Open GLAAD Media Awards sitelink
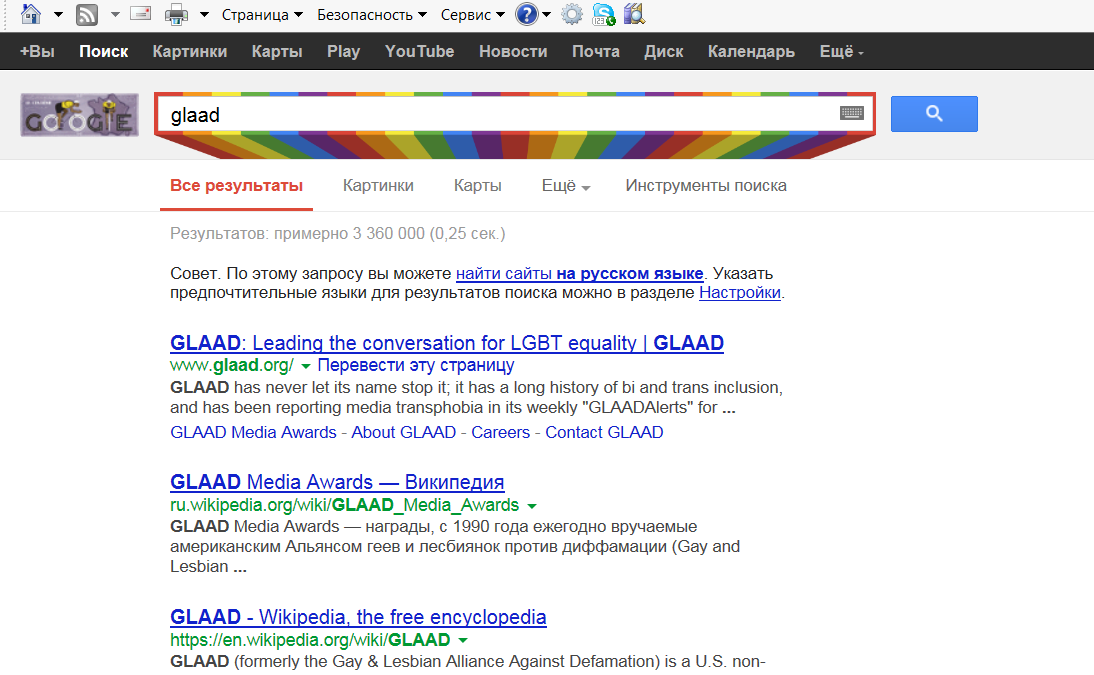 point(253,432)
